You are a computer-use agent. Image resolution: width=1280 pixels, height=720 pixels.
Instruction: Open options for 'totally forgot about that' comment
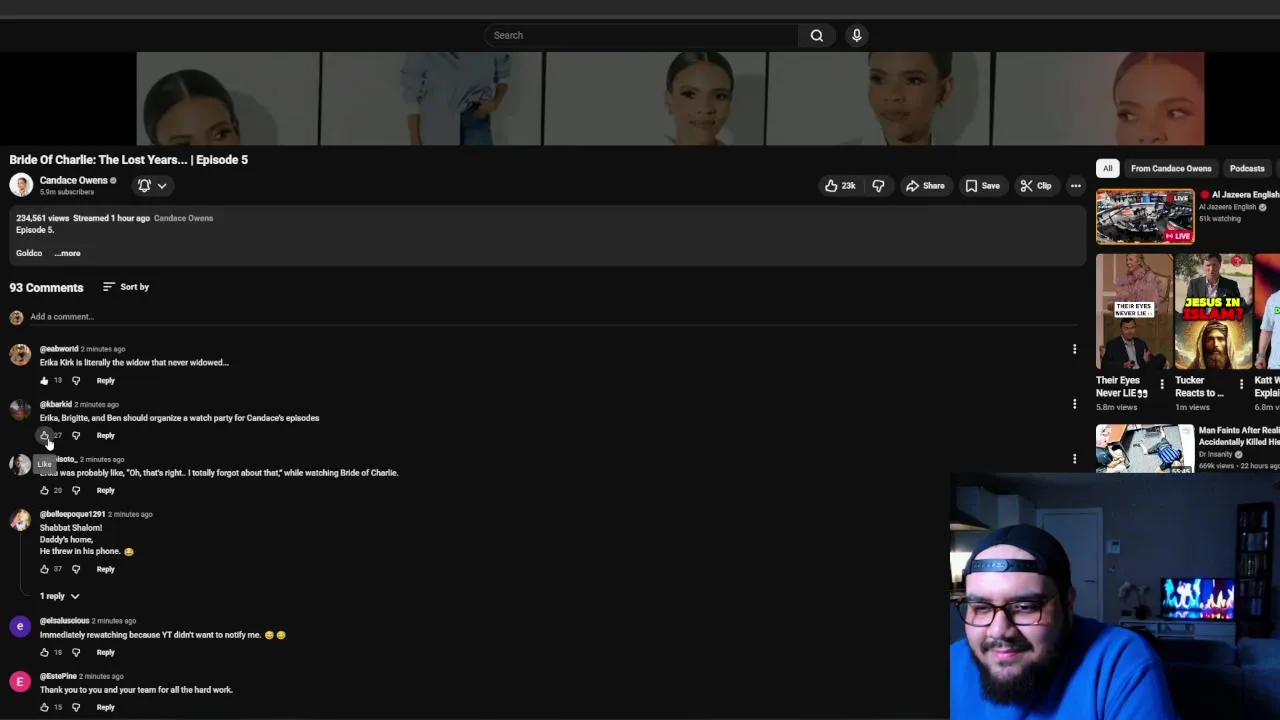(x=1074, y=460)
